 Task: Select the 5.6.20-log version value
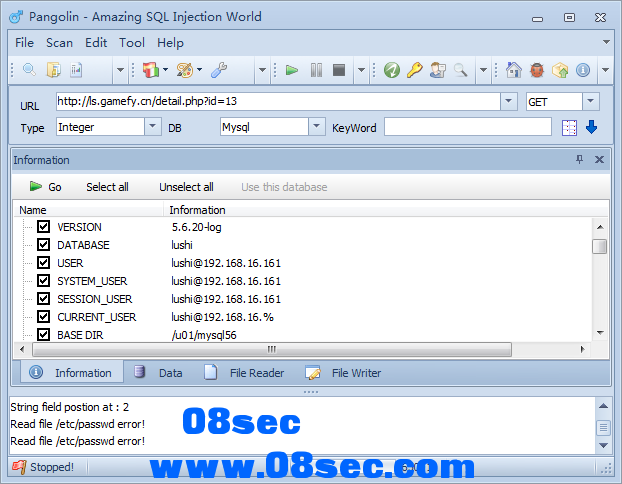pyautogui.click(x=196, y=227)
